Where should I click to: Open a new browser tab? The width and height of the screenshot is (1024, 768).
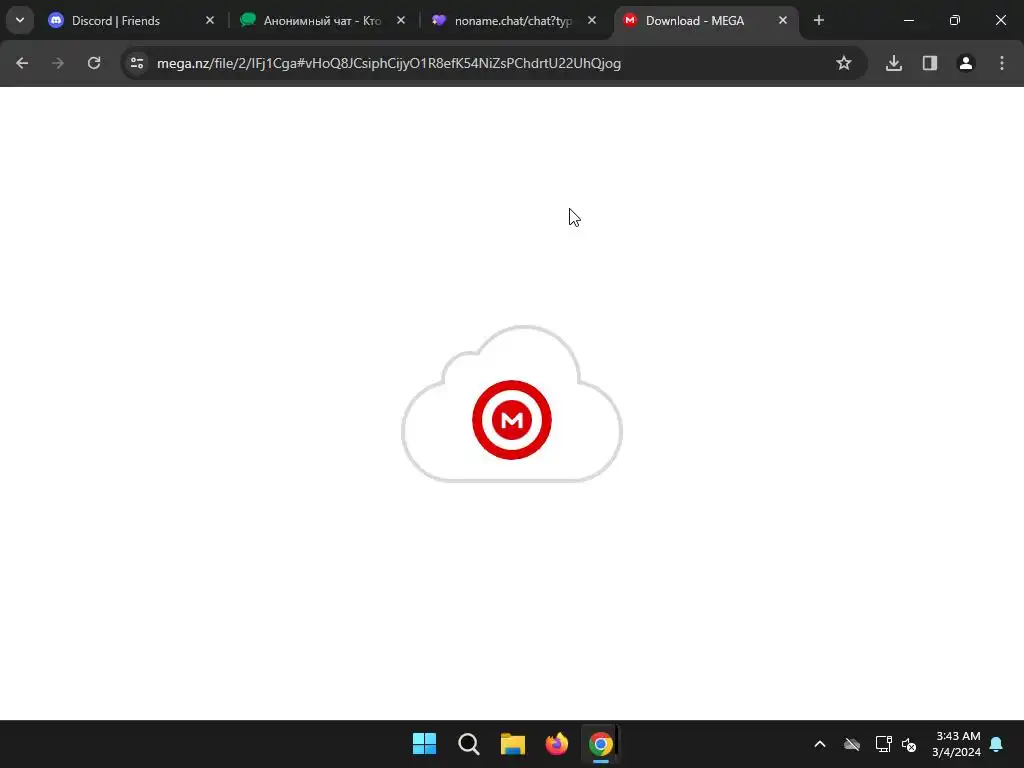click(818, 20)
